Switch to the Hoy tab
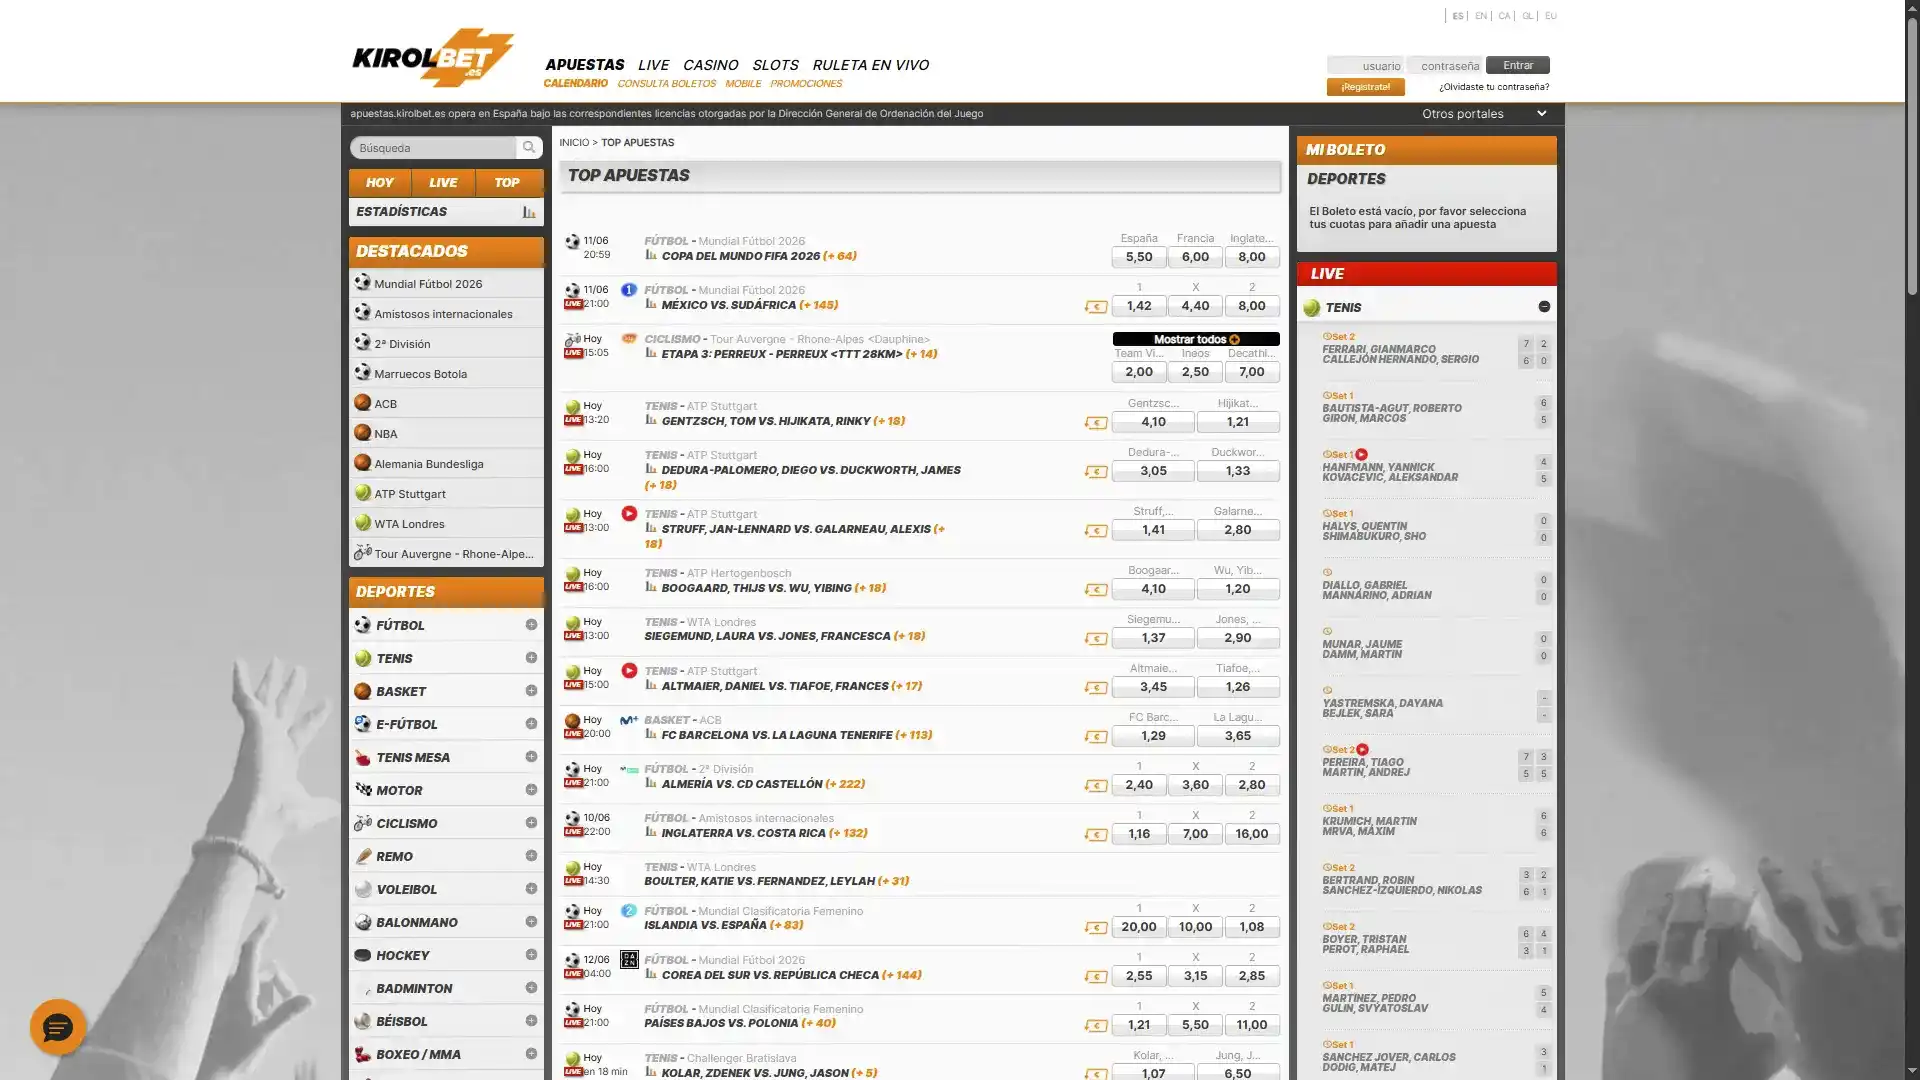 coord(380,183)
